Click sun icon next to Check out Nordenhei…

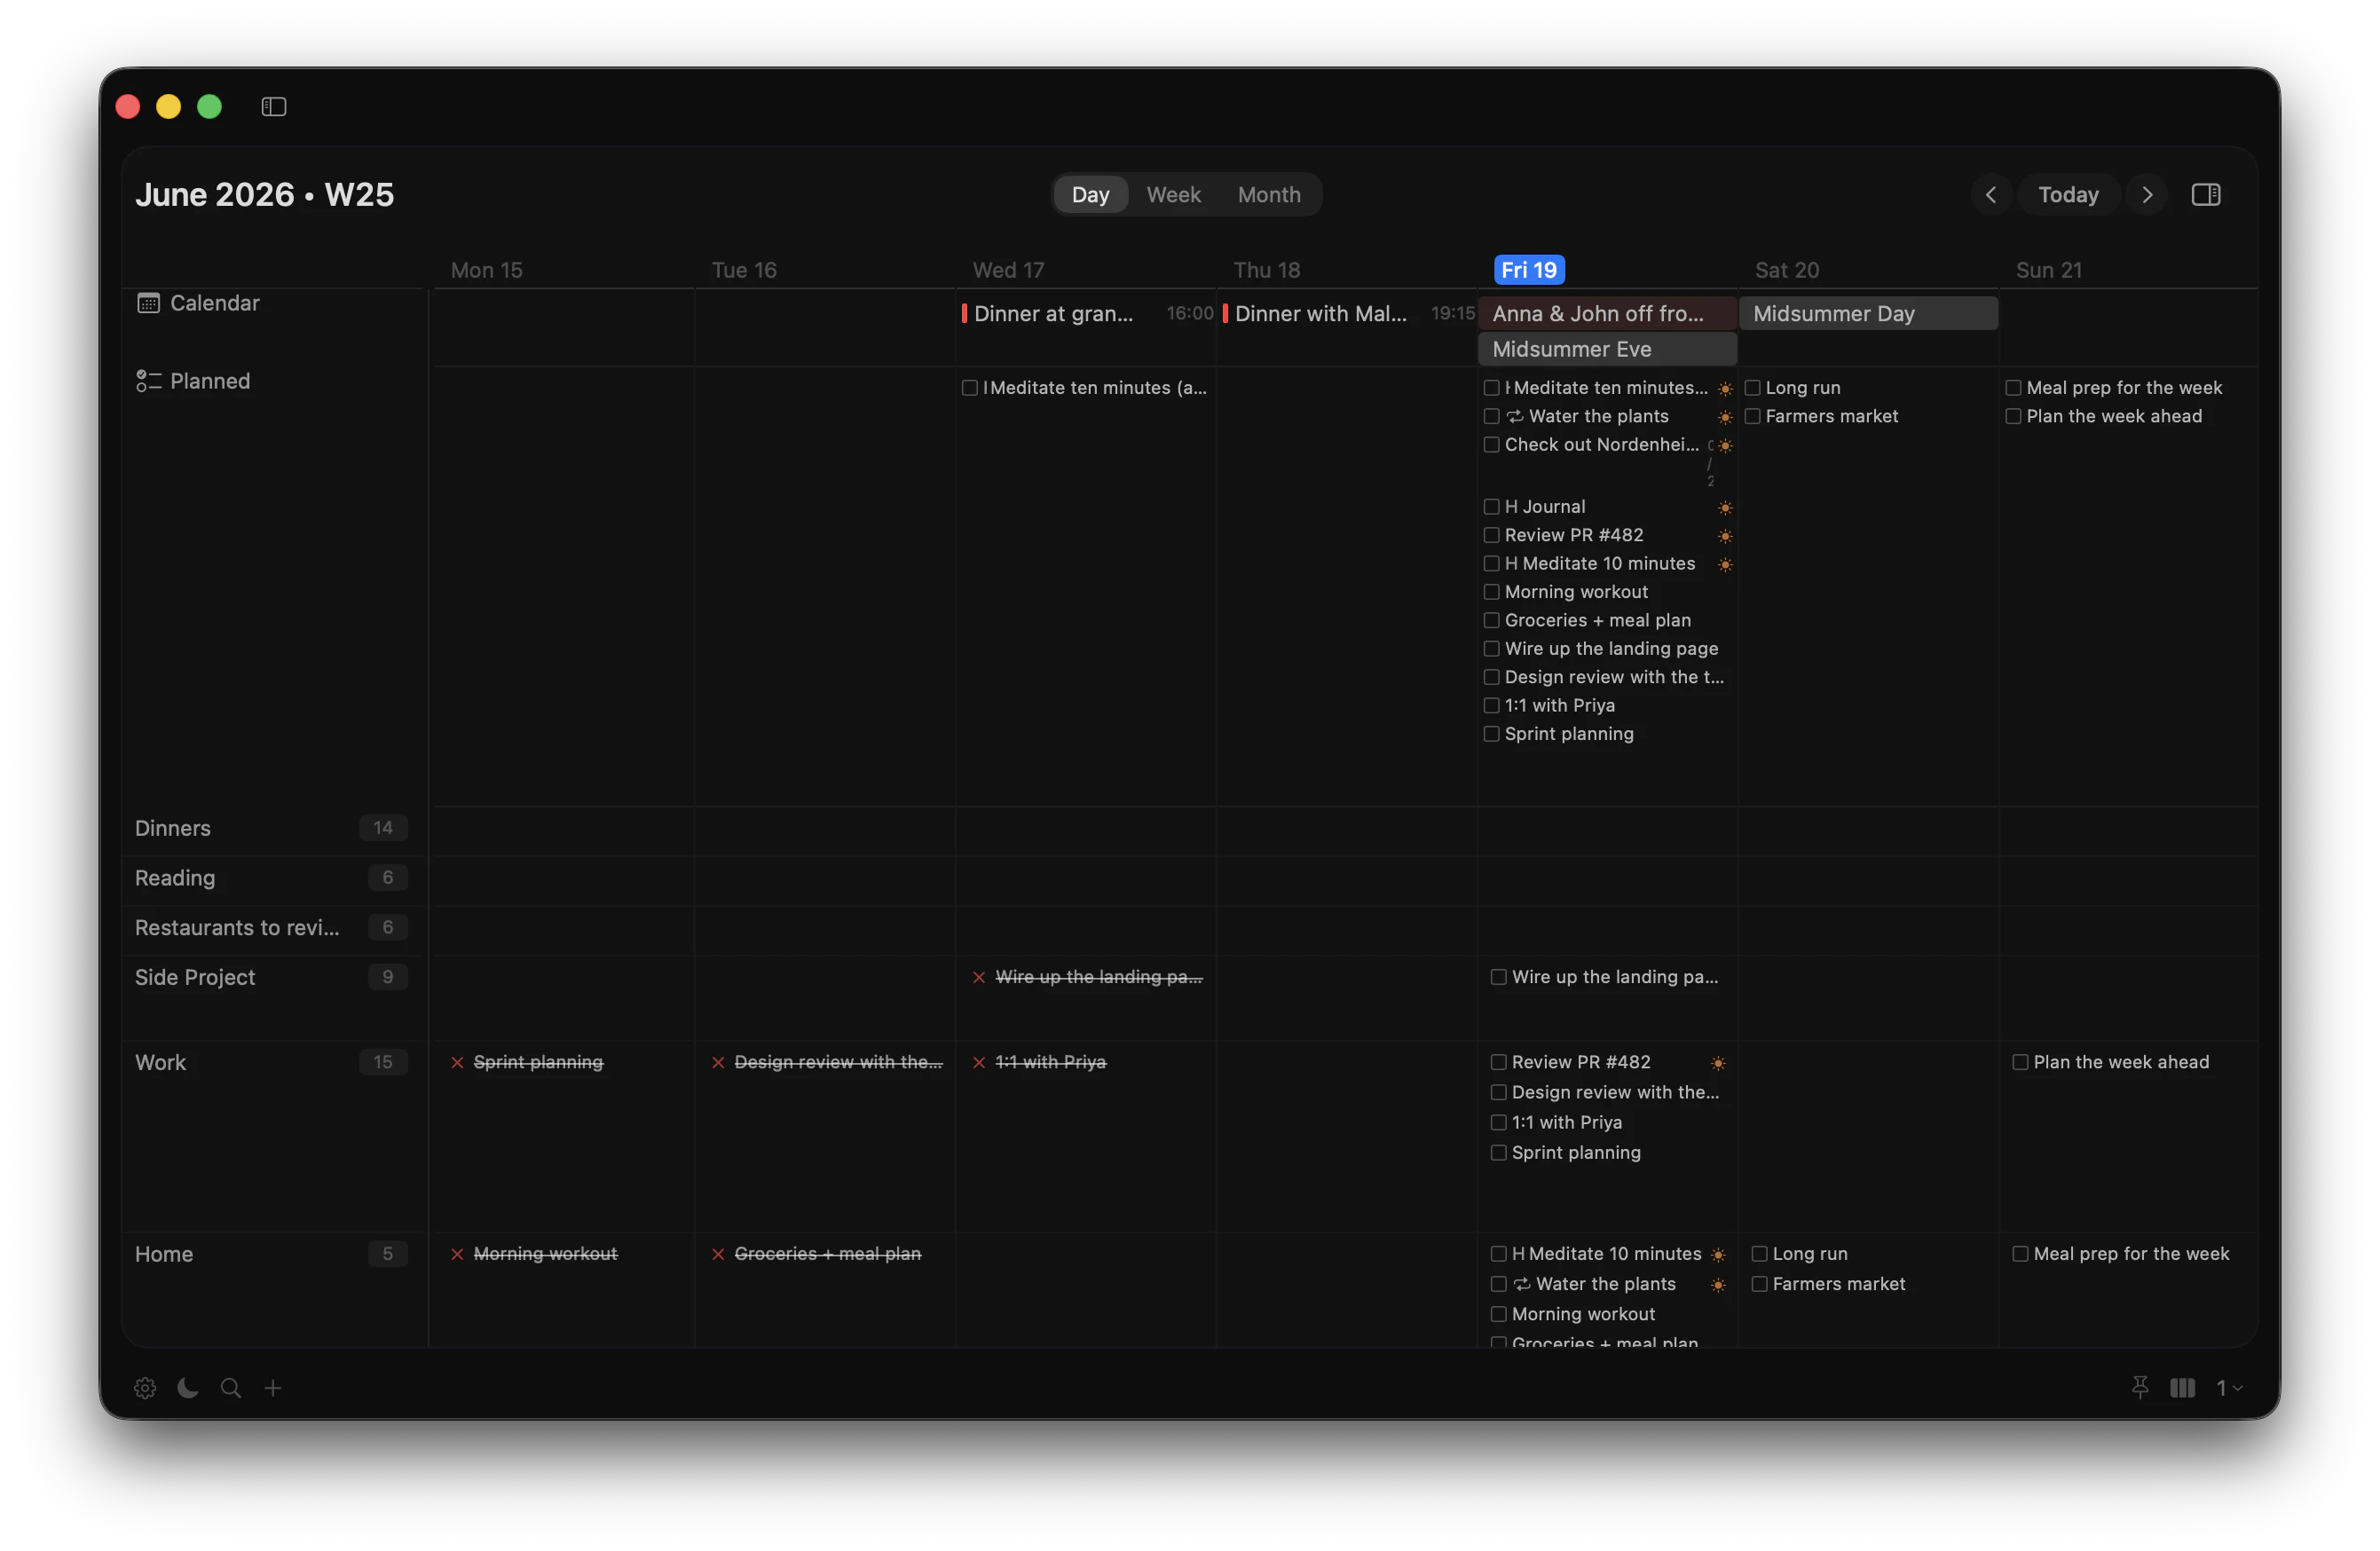point(1725,445)
